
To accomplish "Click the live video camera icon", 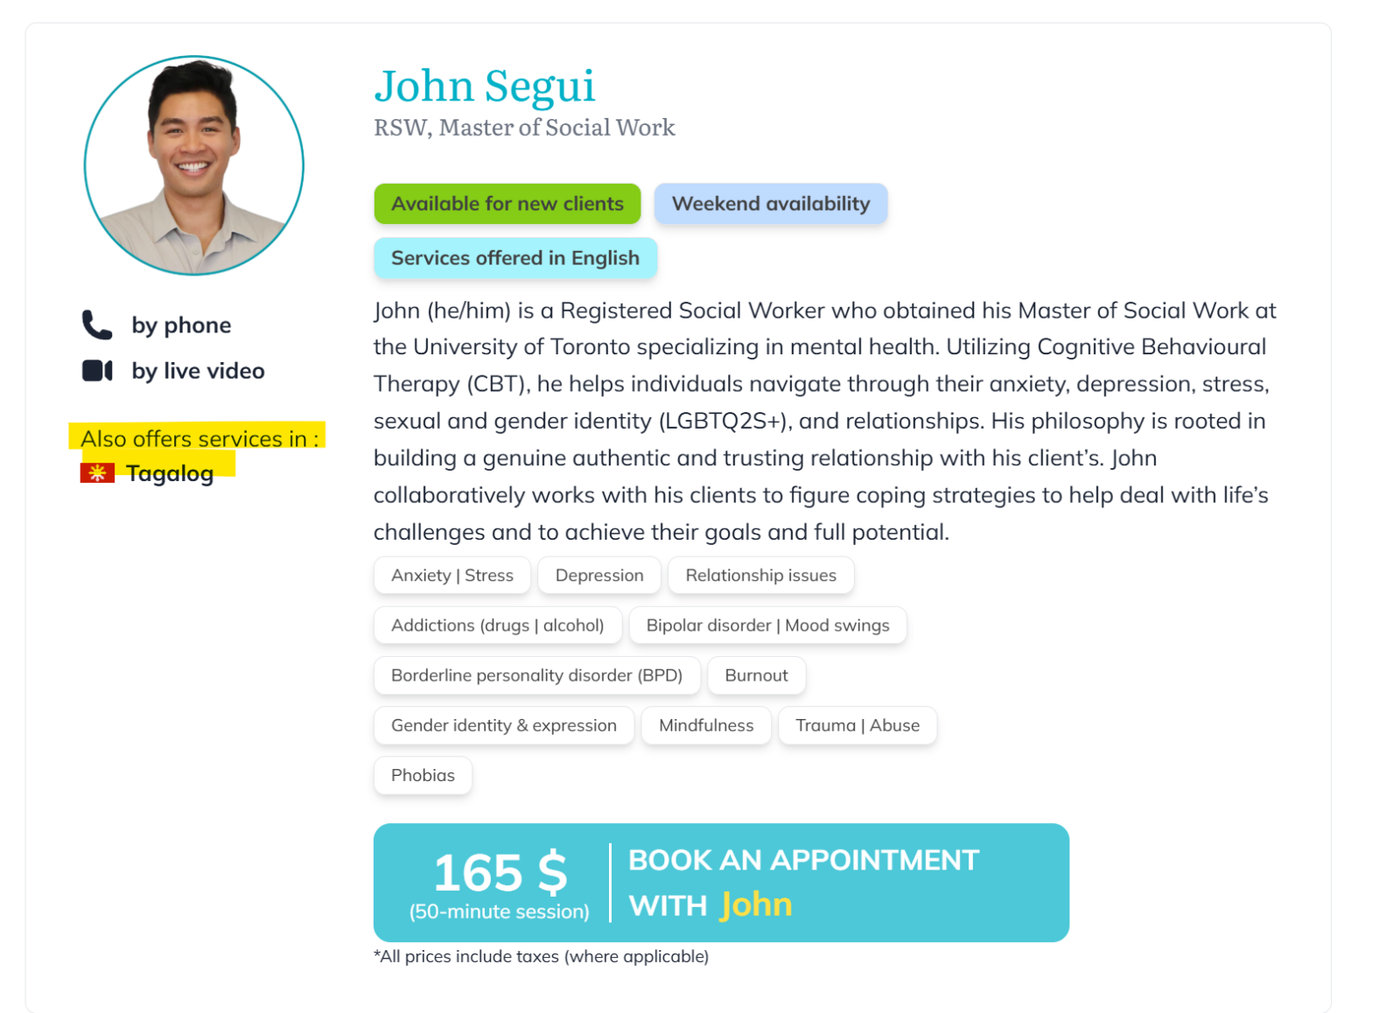I will (97, 371).
